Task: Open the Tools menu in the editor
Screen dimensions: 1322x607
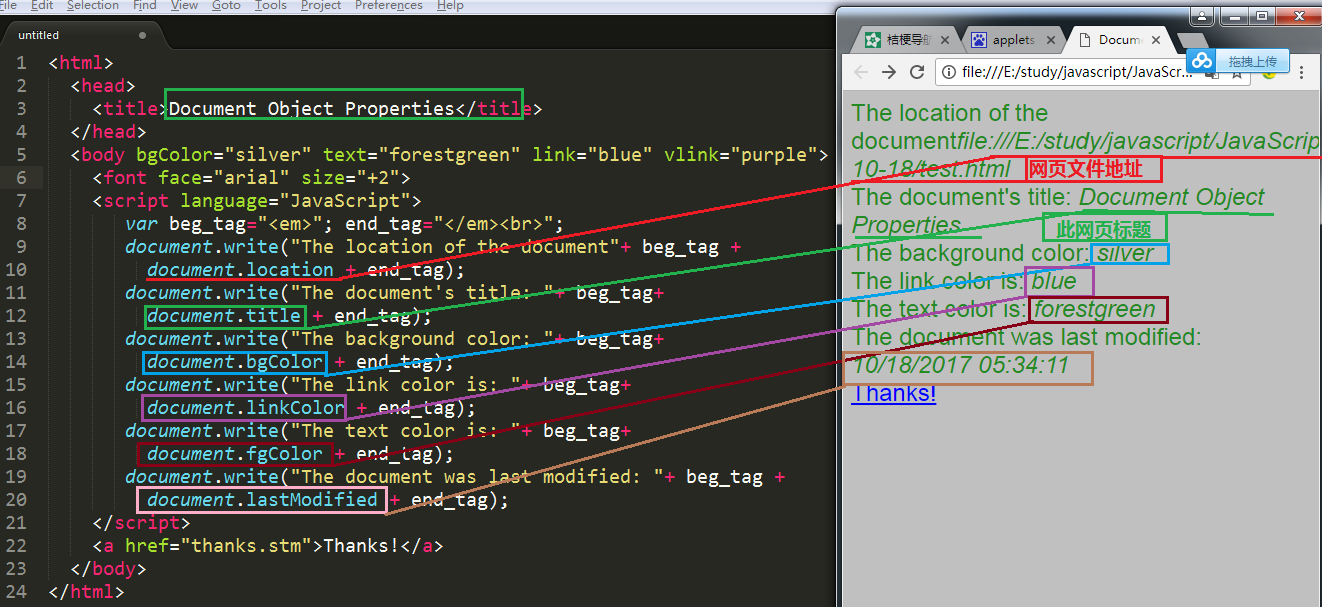Action: 272,5
